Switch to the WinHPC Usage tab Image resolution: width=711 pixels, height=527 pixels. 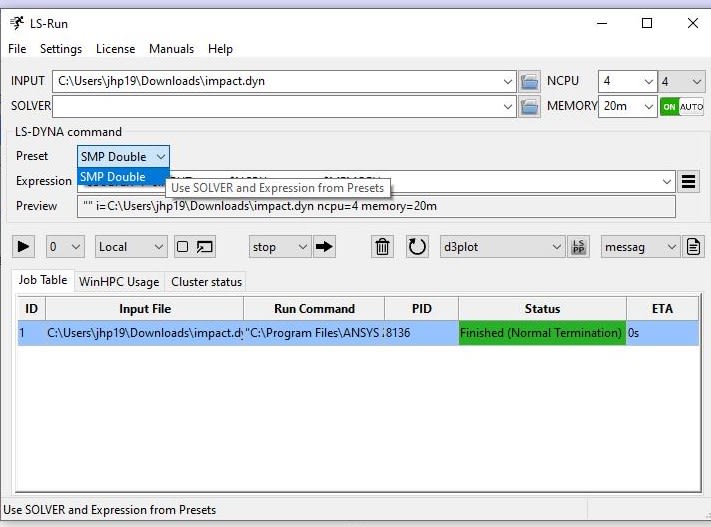[119, 282]
